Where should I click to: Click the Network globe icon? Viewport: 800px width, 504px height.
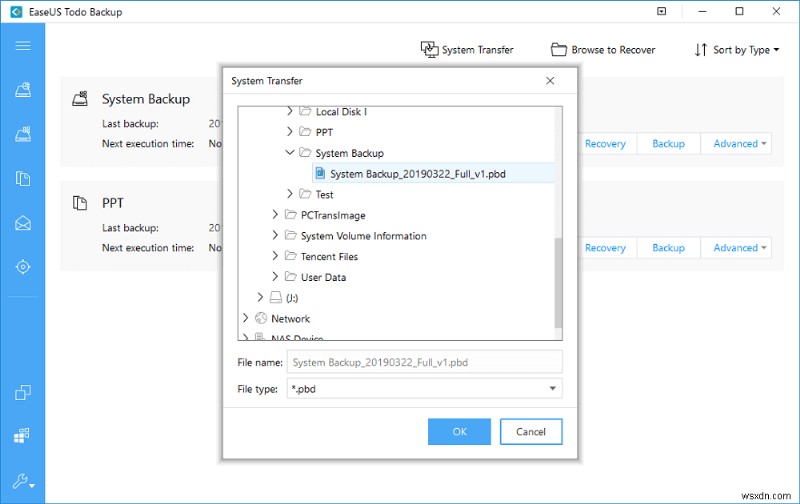261,318
